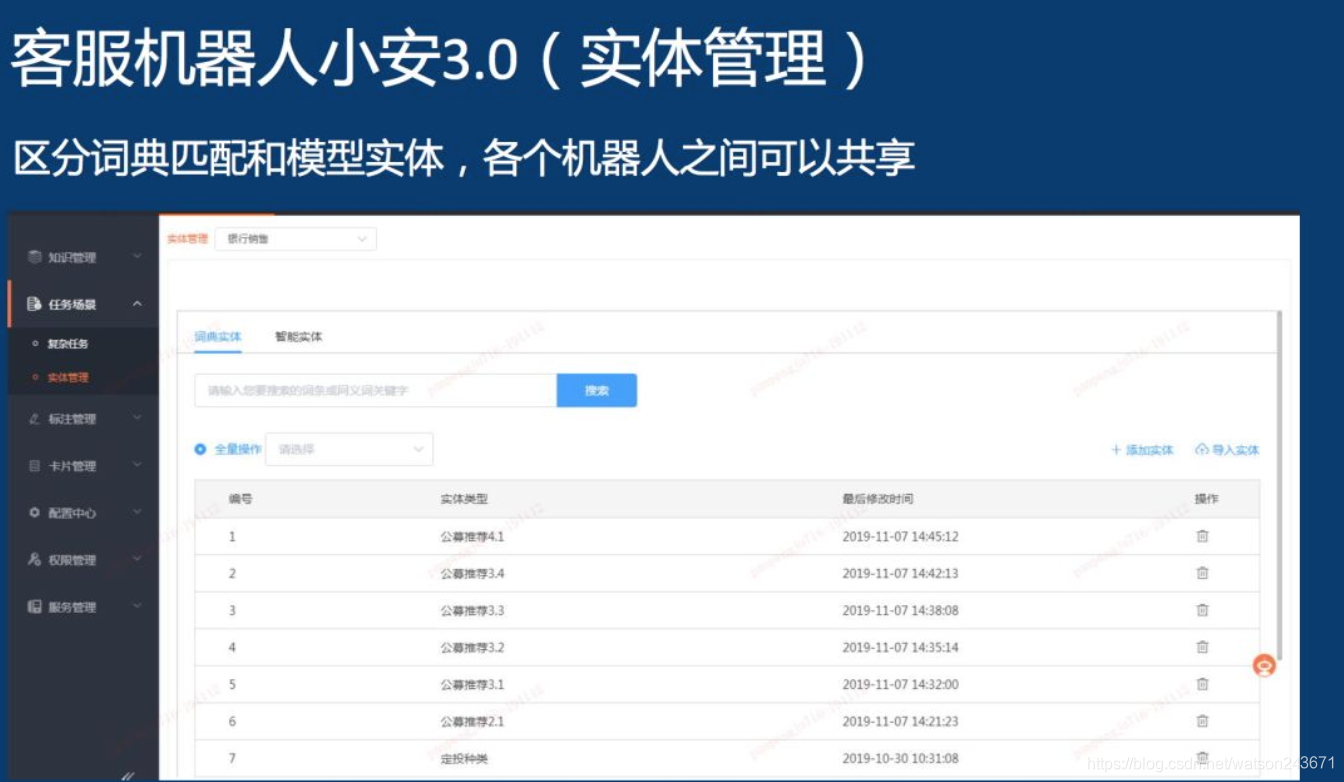
Task: Click the 知识管理 sidebar icon
Action: [x=35, y=257]
